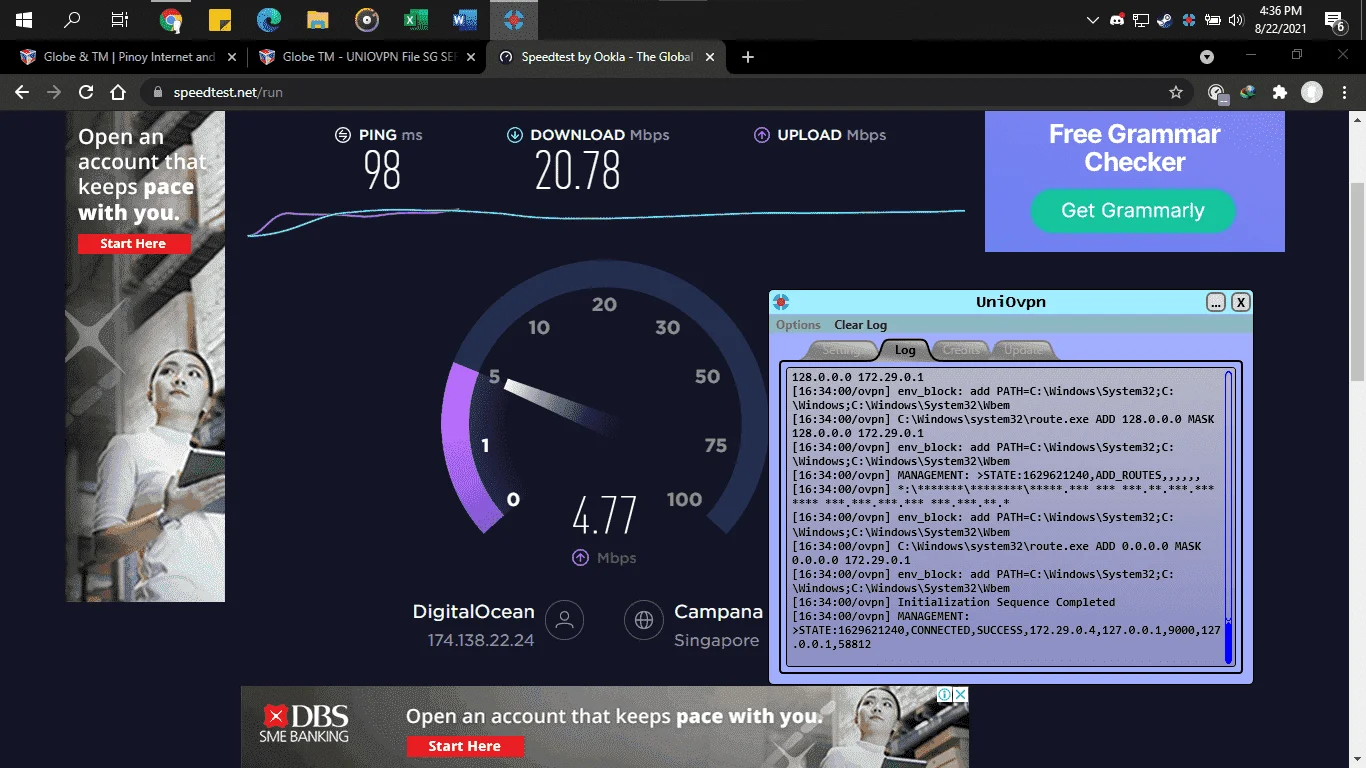Open Chrome's three-dot menu
This screenshot has width=1366, height=768.
click(1345, 92)
